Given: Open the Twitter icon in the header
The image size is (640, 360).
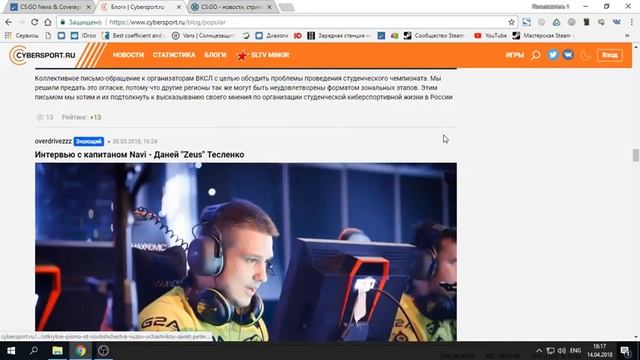Looking at the screenshot, I should pos(553,55).
